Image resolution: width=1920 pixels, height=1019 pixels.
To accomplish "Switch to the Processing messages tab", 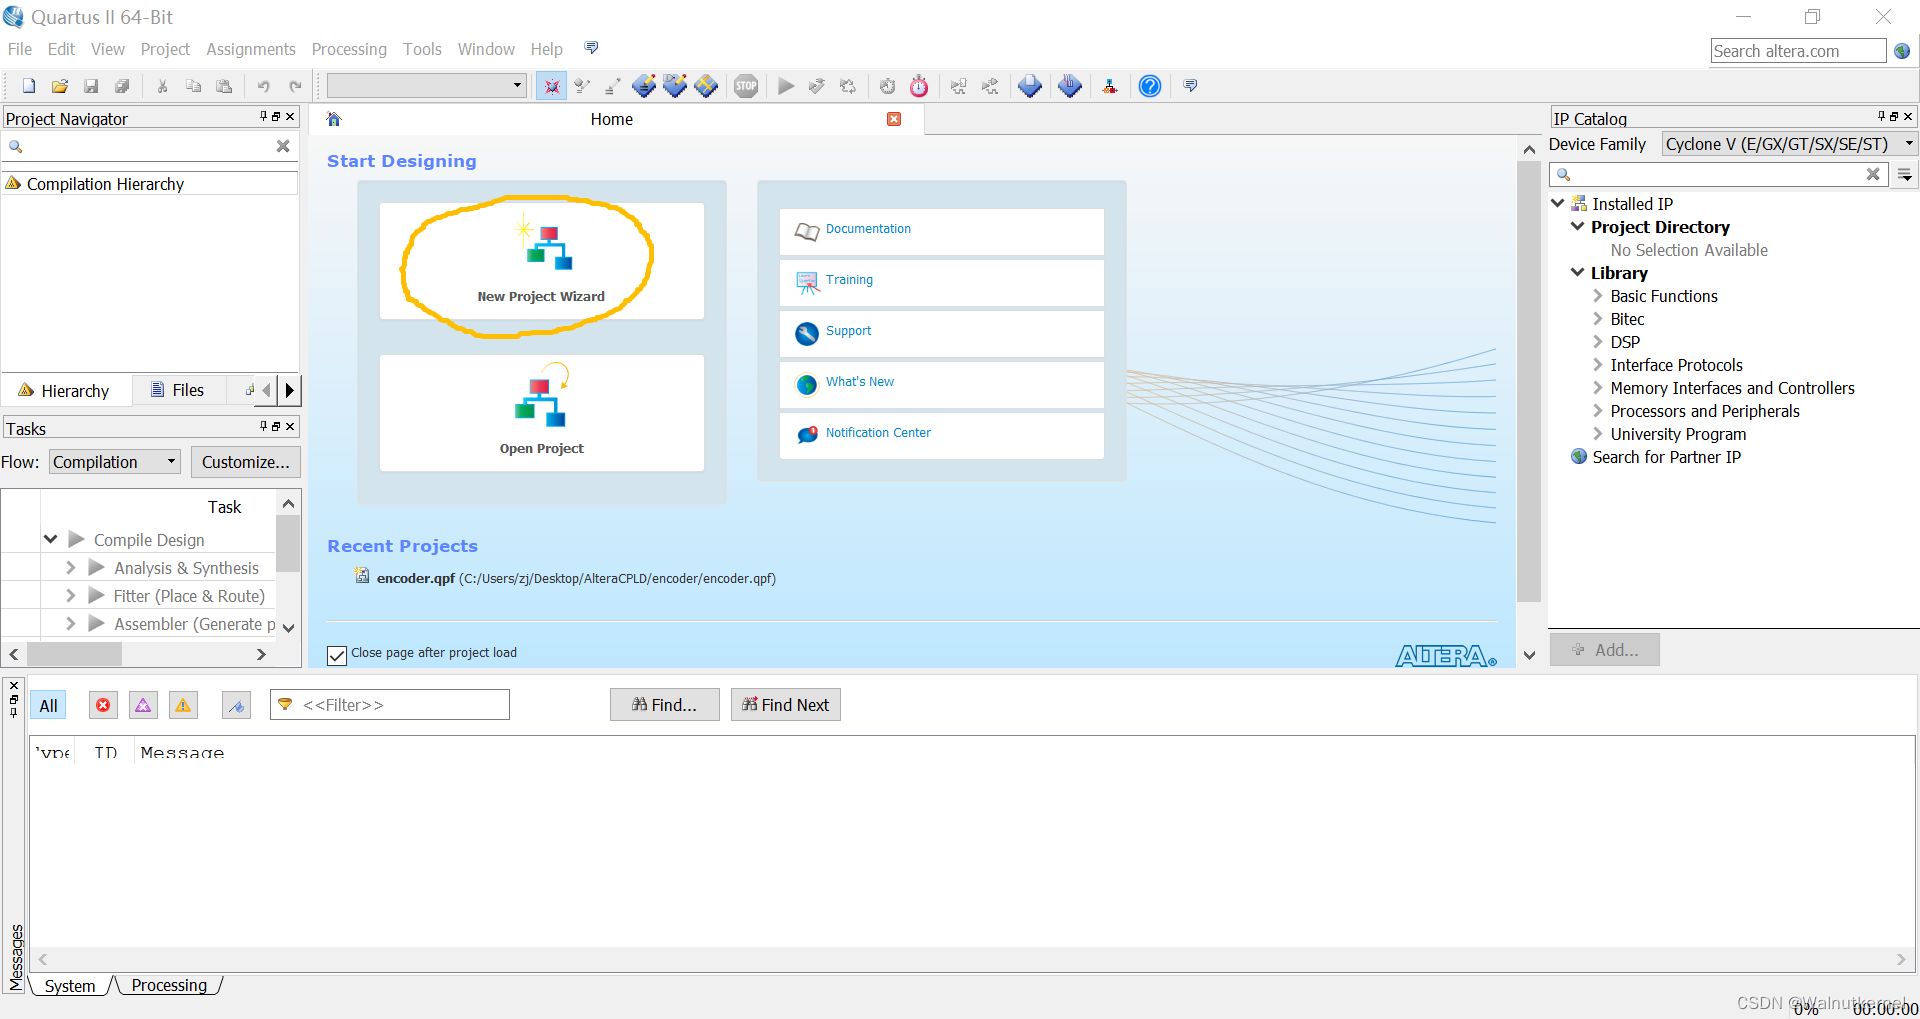I will click(x=169, y=985).
